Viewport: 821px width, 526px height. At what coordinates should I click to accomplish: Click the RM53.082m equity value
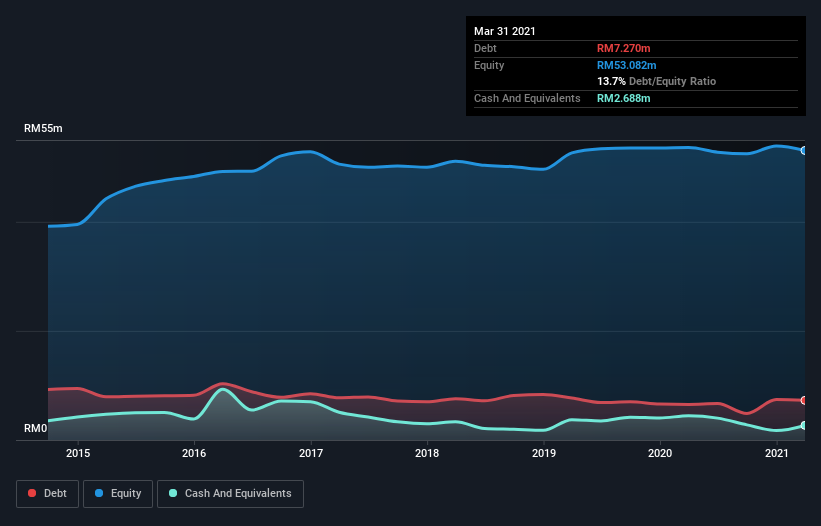tap(627, 65)
